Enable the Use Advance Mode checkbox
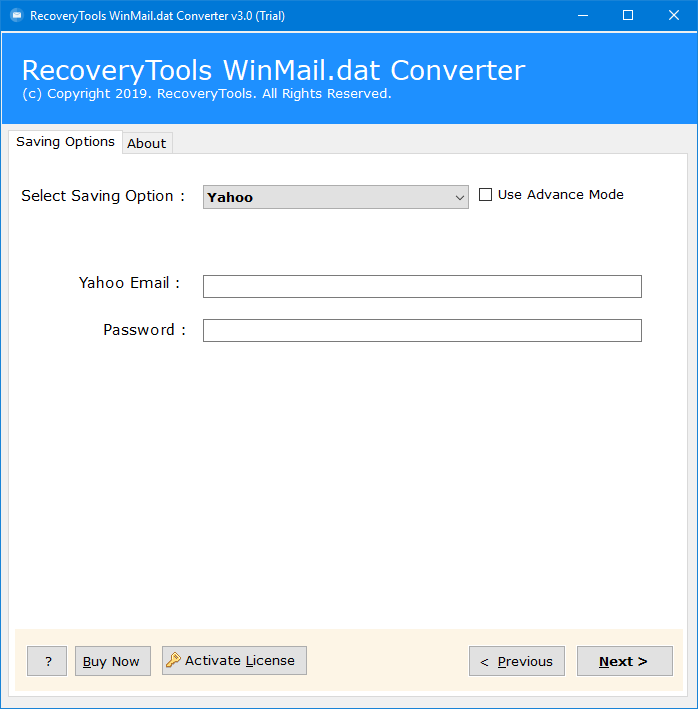The height and width of the screenshot is (709, 698). 485,194
